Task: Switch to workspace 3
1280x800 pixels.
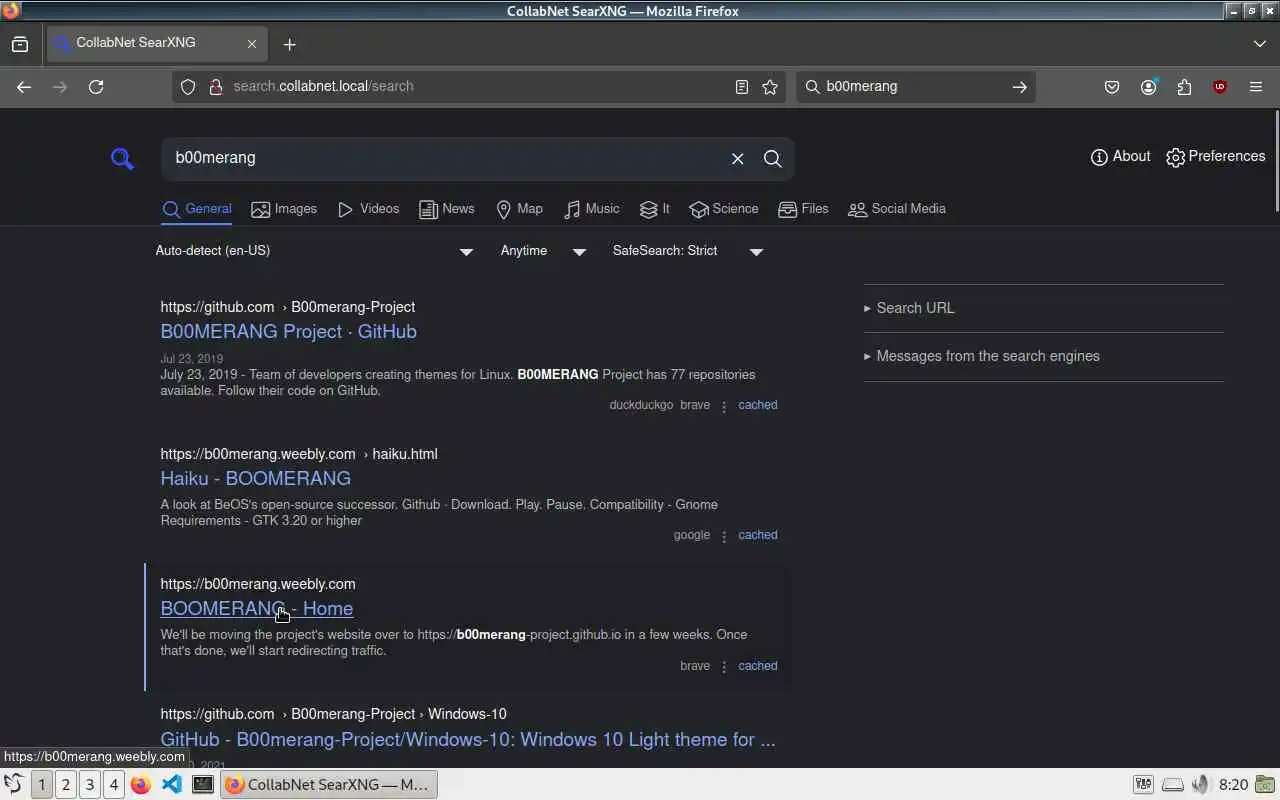Action: (x=90, y=785)
